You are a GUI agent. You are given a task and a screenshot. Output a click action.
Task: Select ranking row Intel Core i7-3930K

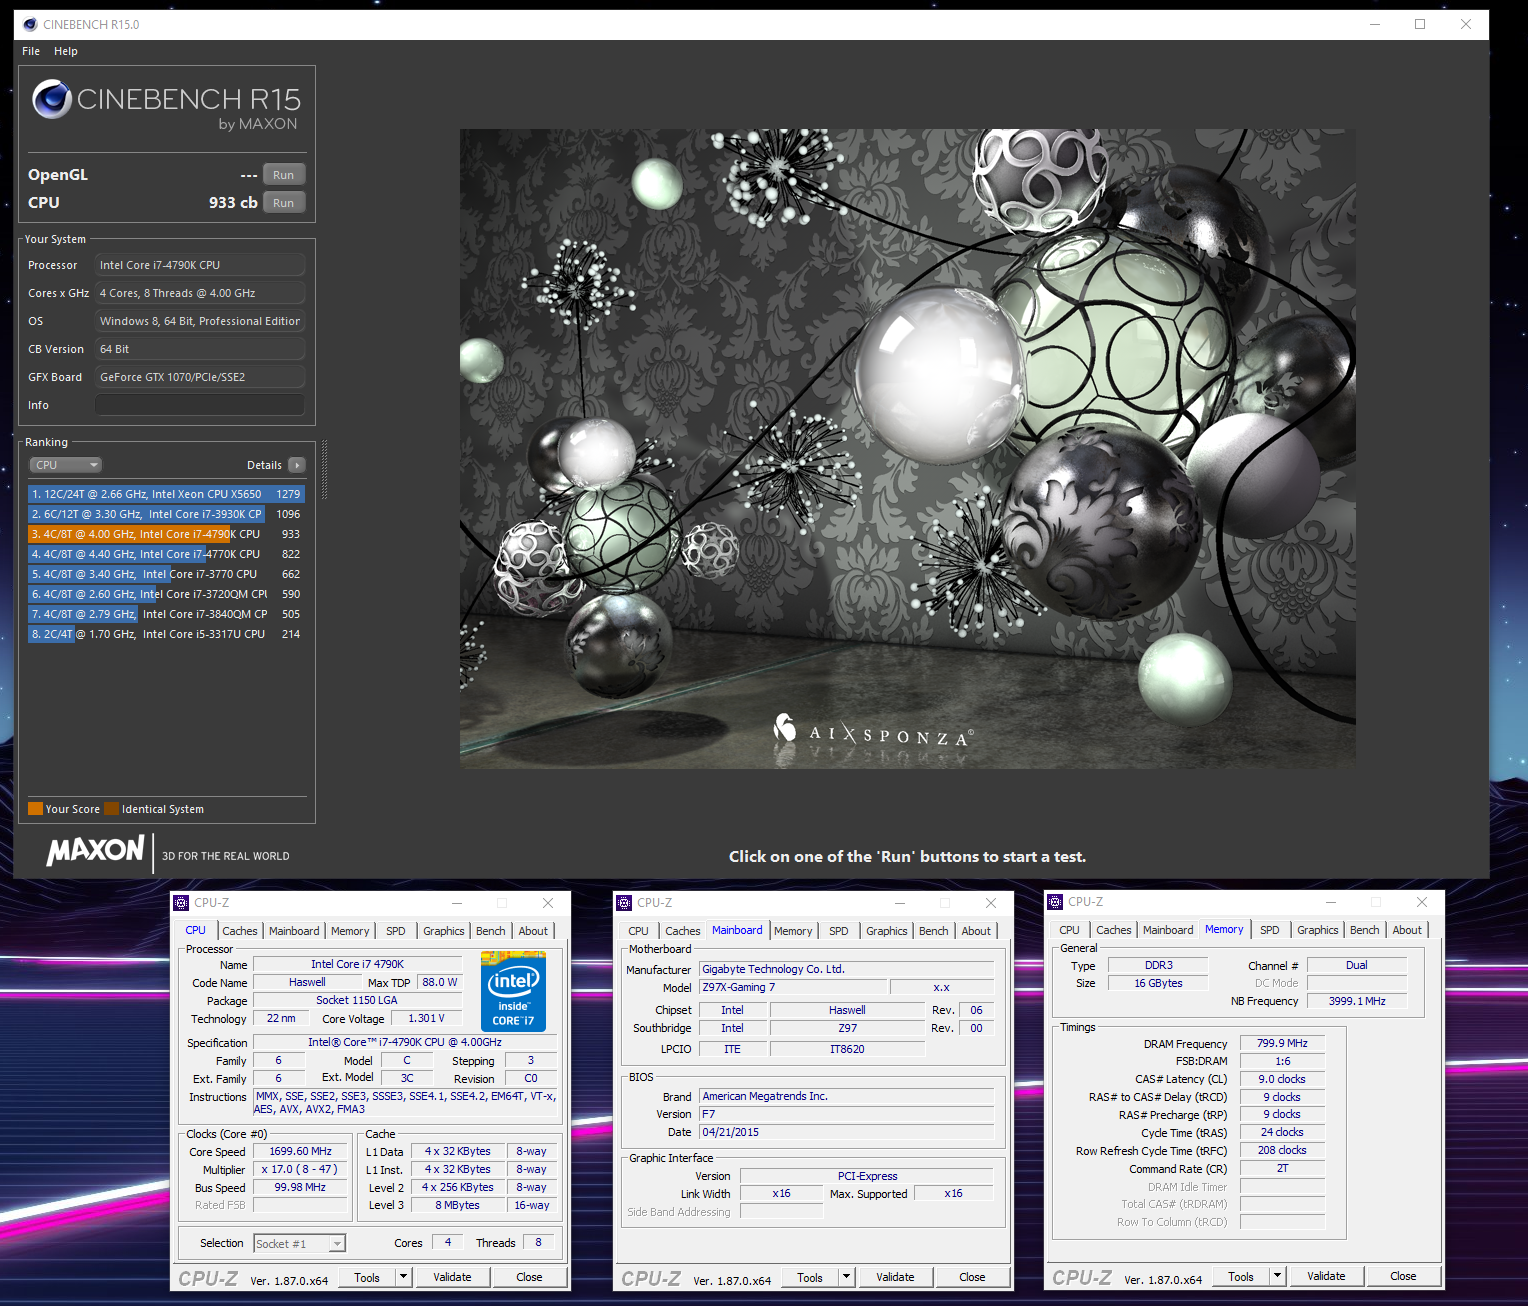[166, 514]
